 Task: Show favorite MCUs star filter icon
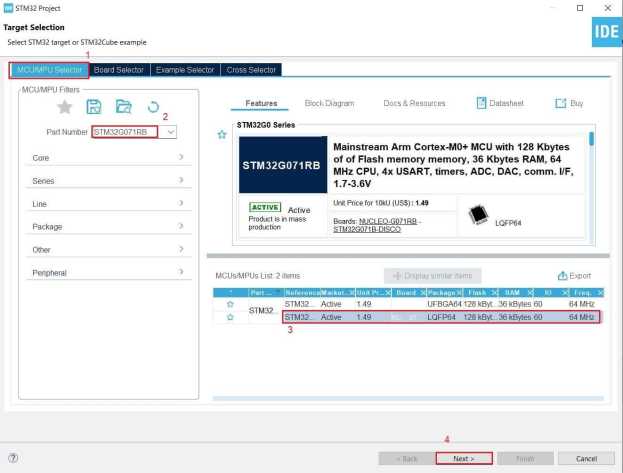(x=64, y=107)
